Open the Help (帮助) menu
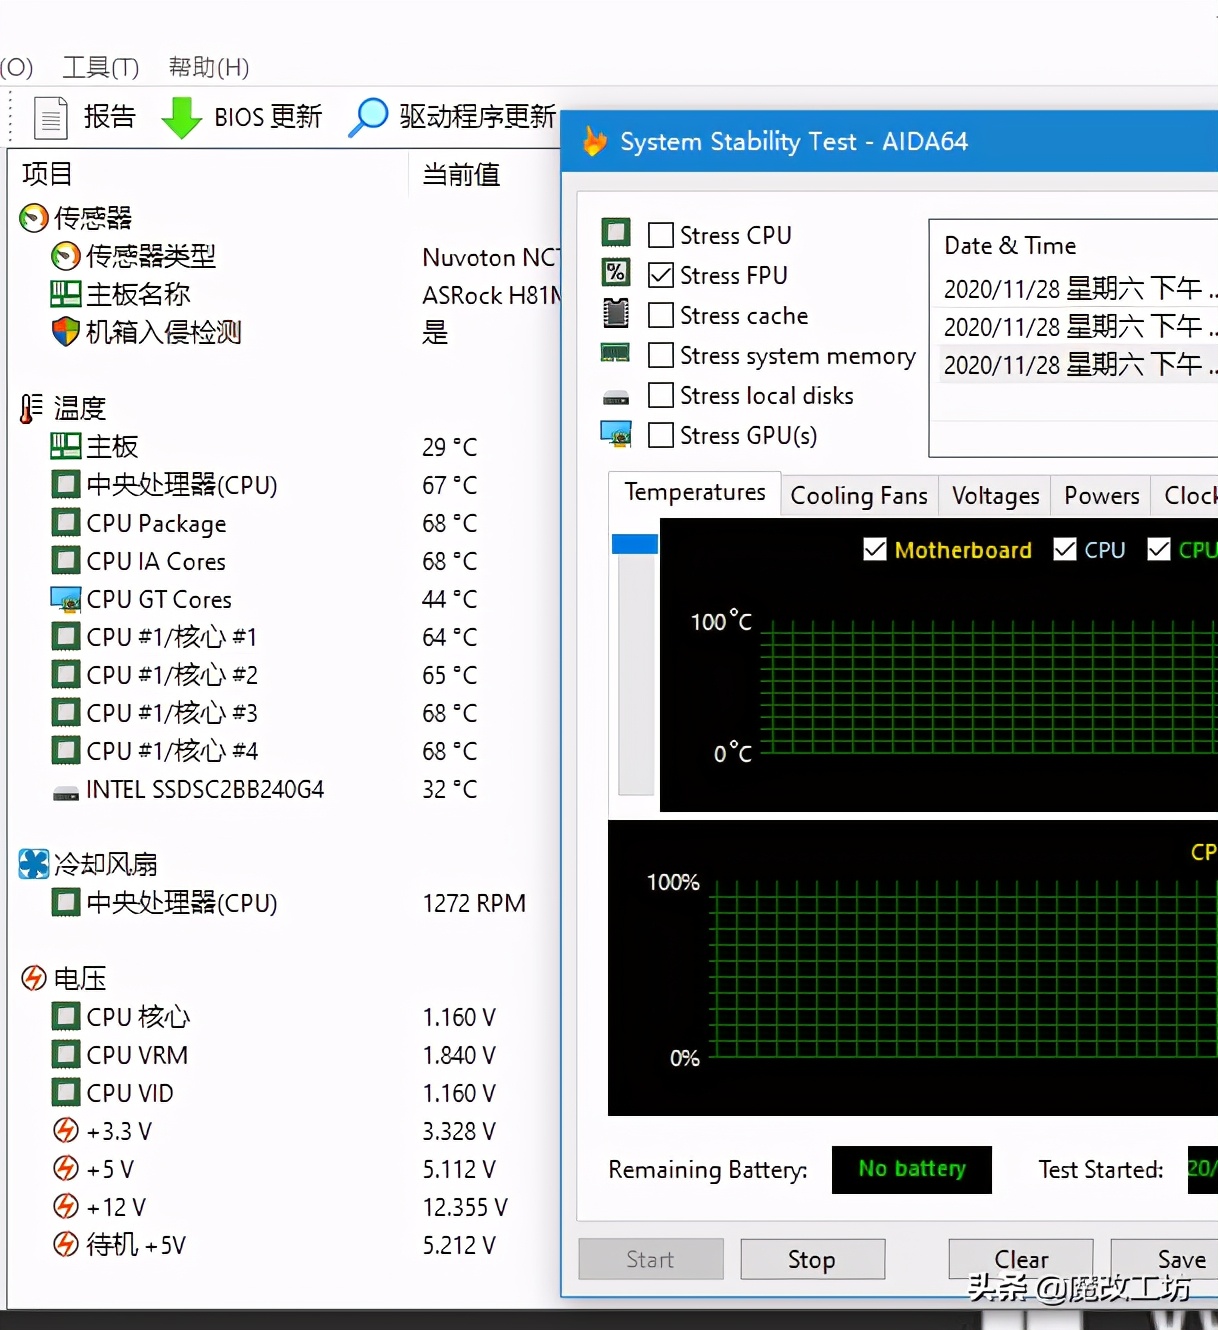 [208, 67]
